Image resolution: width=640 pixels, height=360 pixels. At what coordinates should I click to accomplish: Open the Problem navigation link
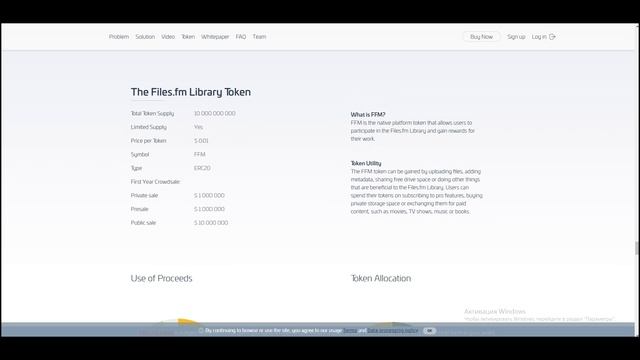coord(119,37)
